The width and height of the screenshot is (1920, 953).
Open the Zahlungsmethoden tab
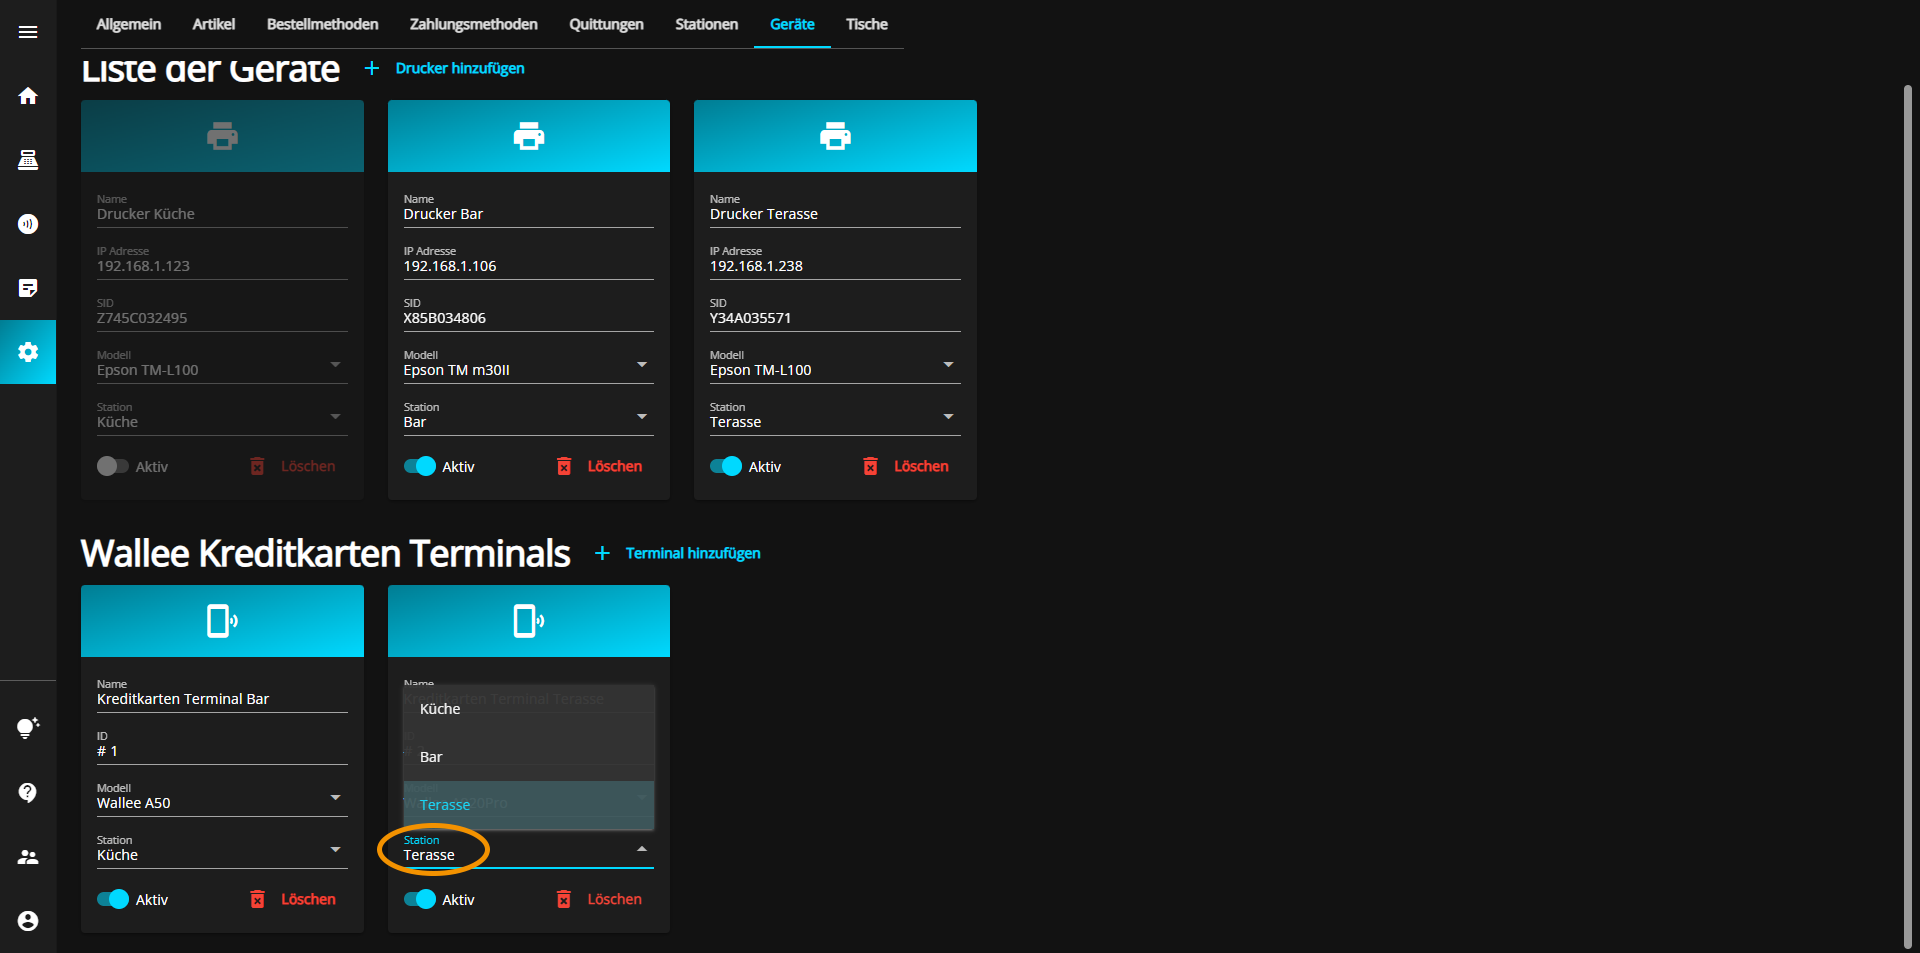click(474, 24)
